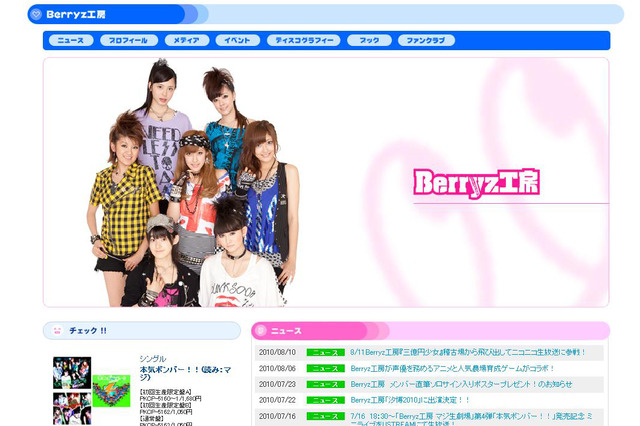Click the face icon beside チェック!!
The width and height of the screenshot is (640, 426).
pyautogui.click(x=58, y=331)
